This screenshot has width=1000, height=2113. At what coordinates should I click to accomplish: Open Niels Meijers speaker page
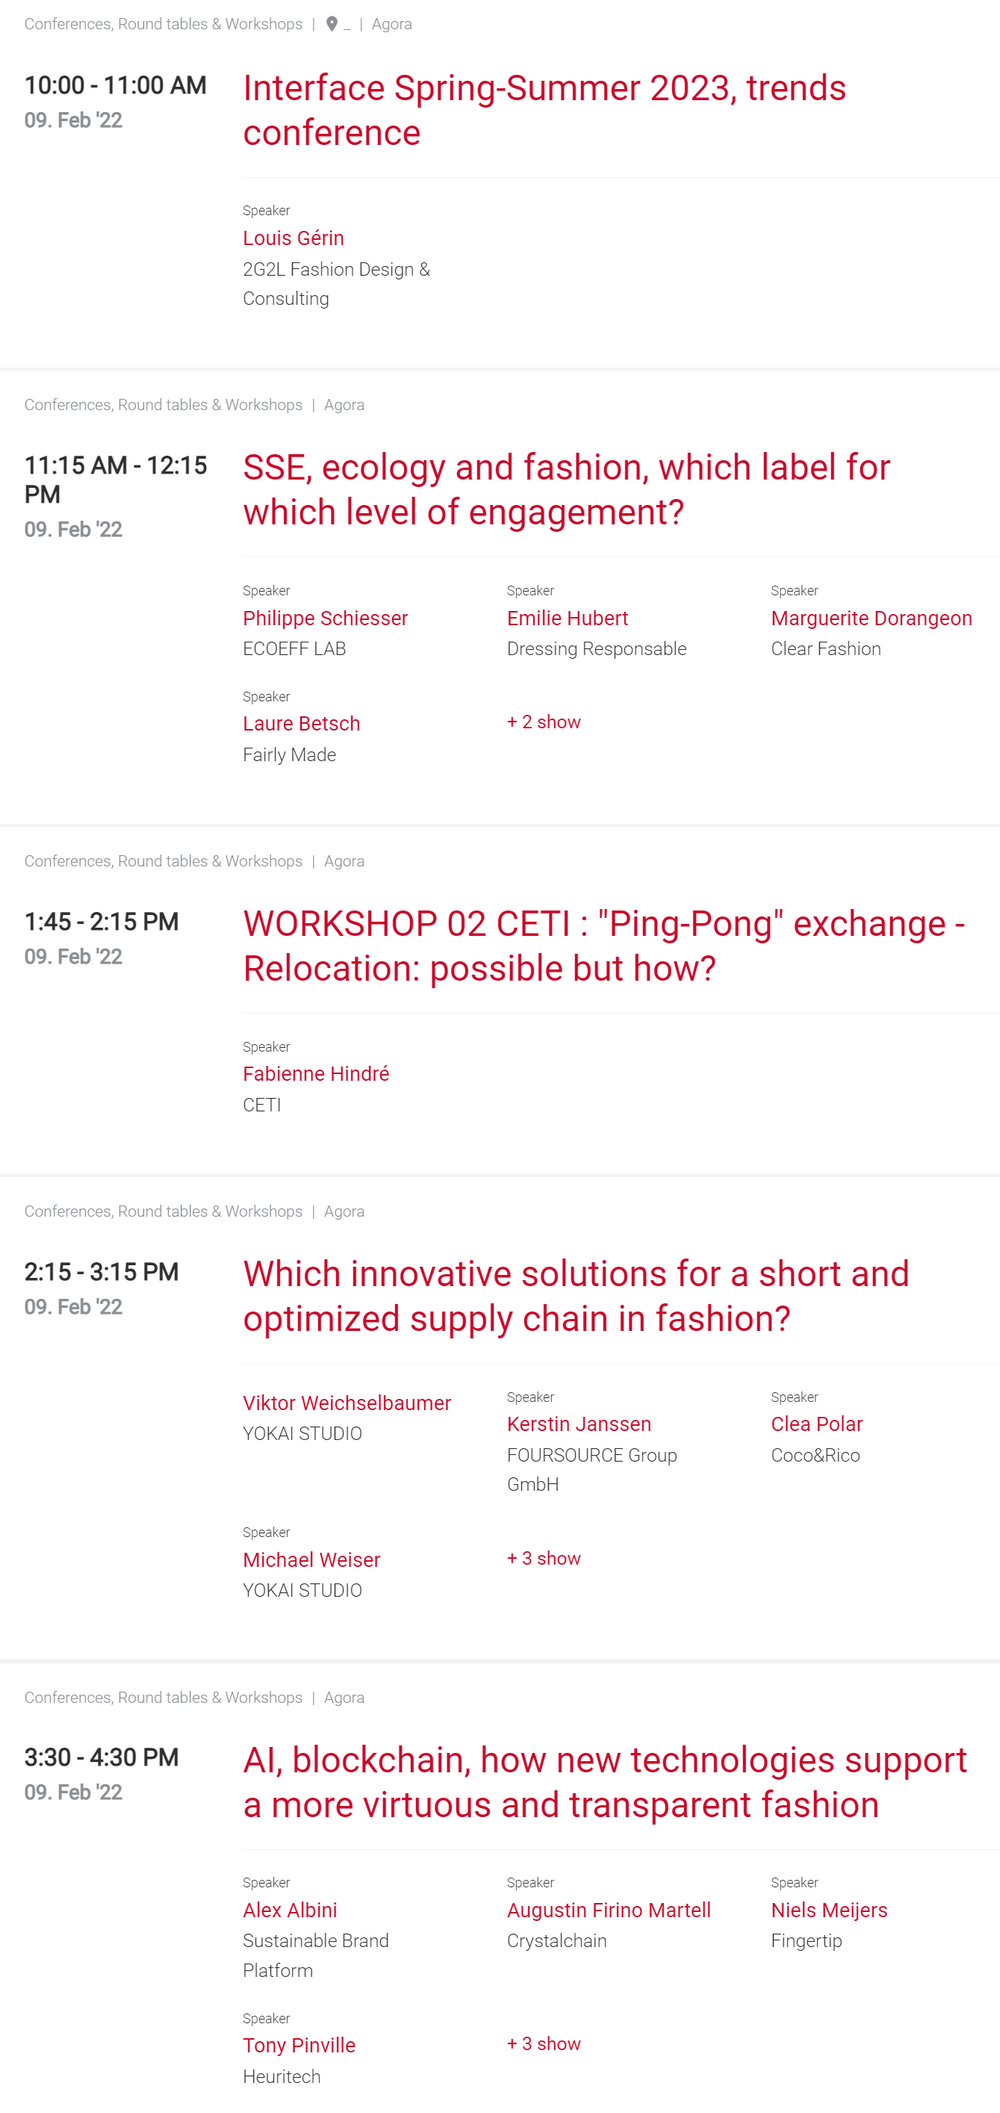coord(829,1910)
